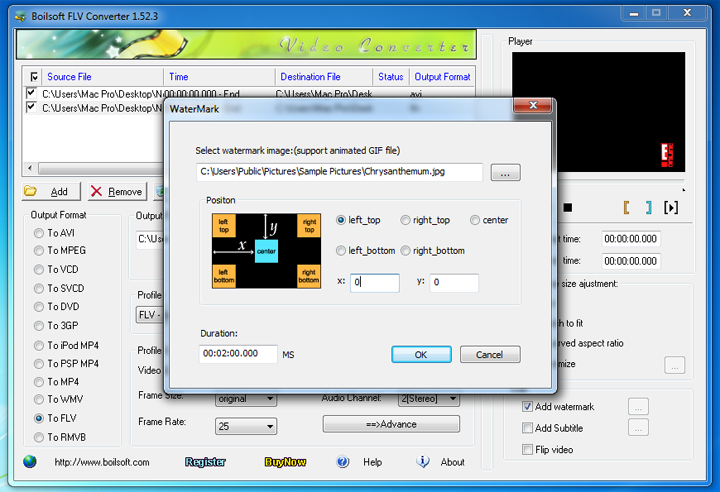The height and width of the screenshot is (492, 720).
Task: Enable the Flip video checkbox
Action: point(527,449)
